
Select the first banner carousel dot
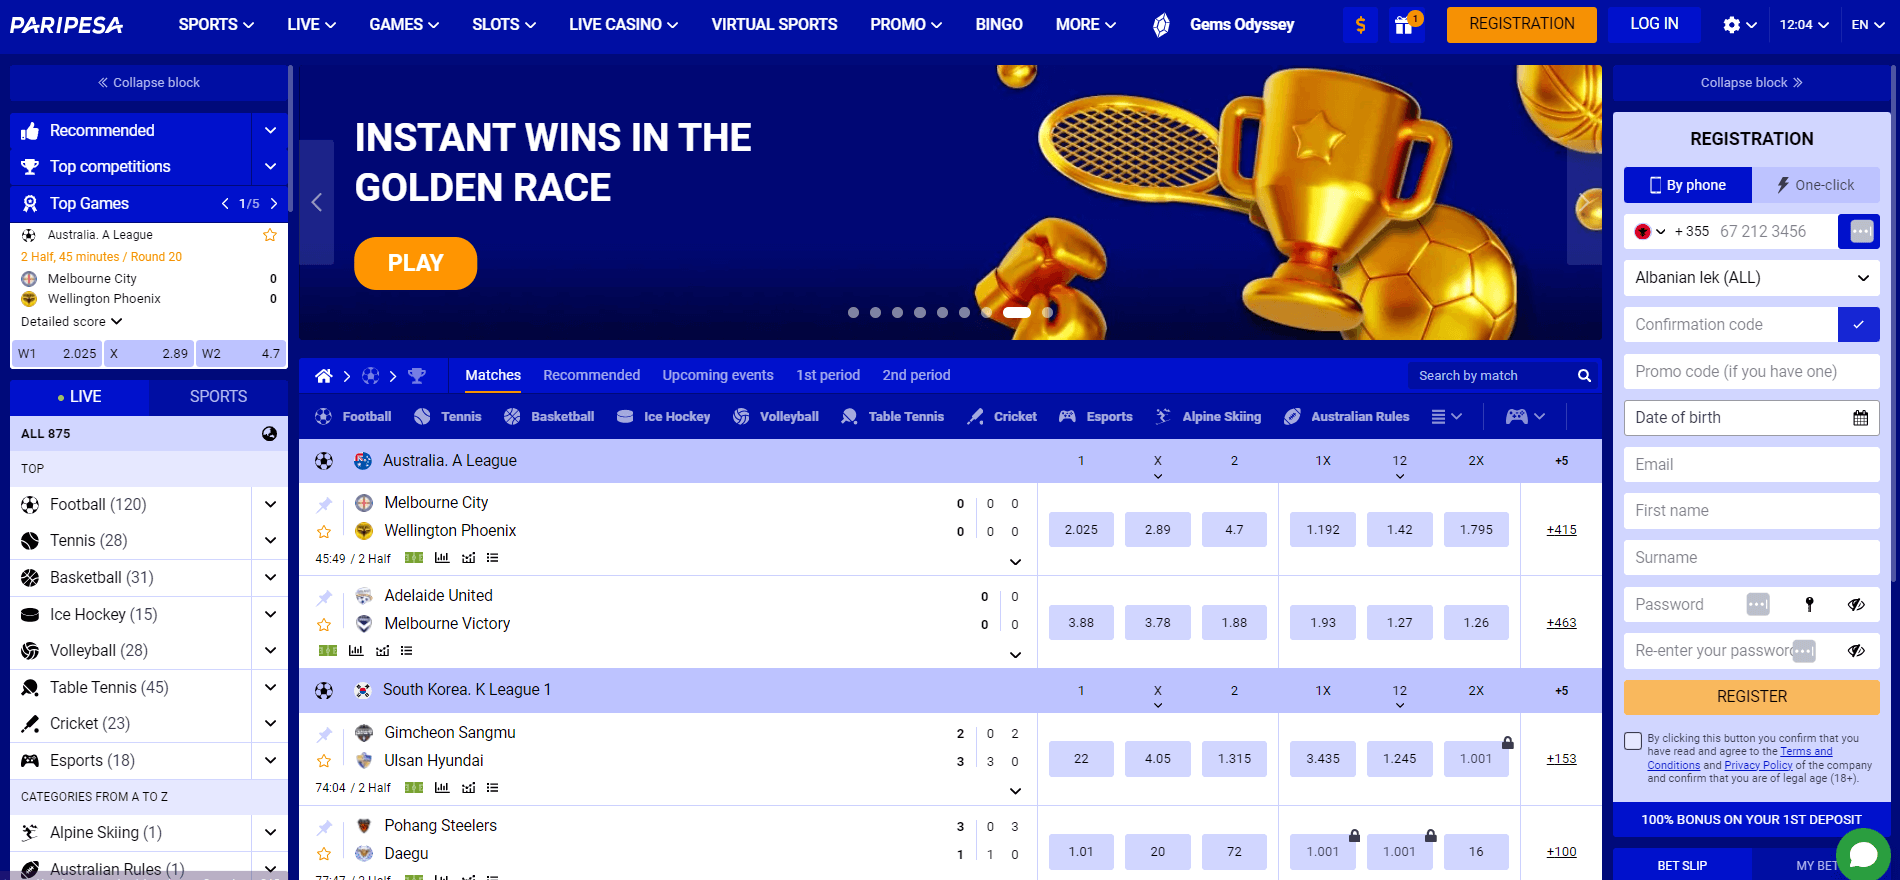click(853, 313)
